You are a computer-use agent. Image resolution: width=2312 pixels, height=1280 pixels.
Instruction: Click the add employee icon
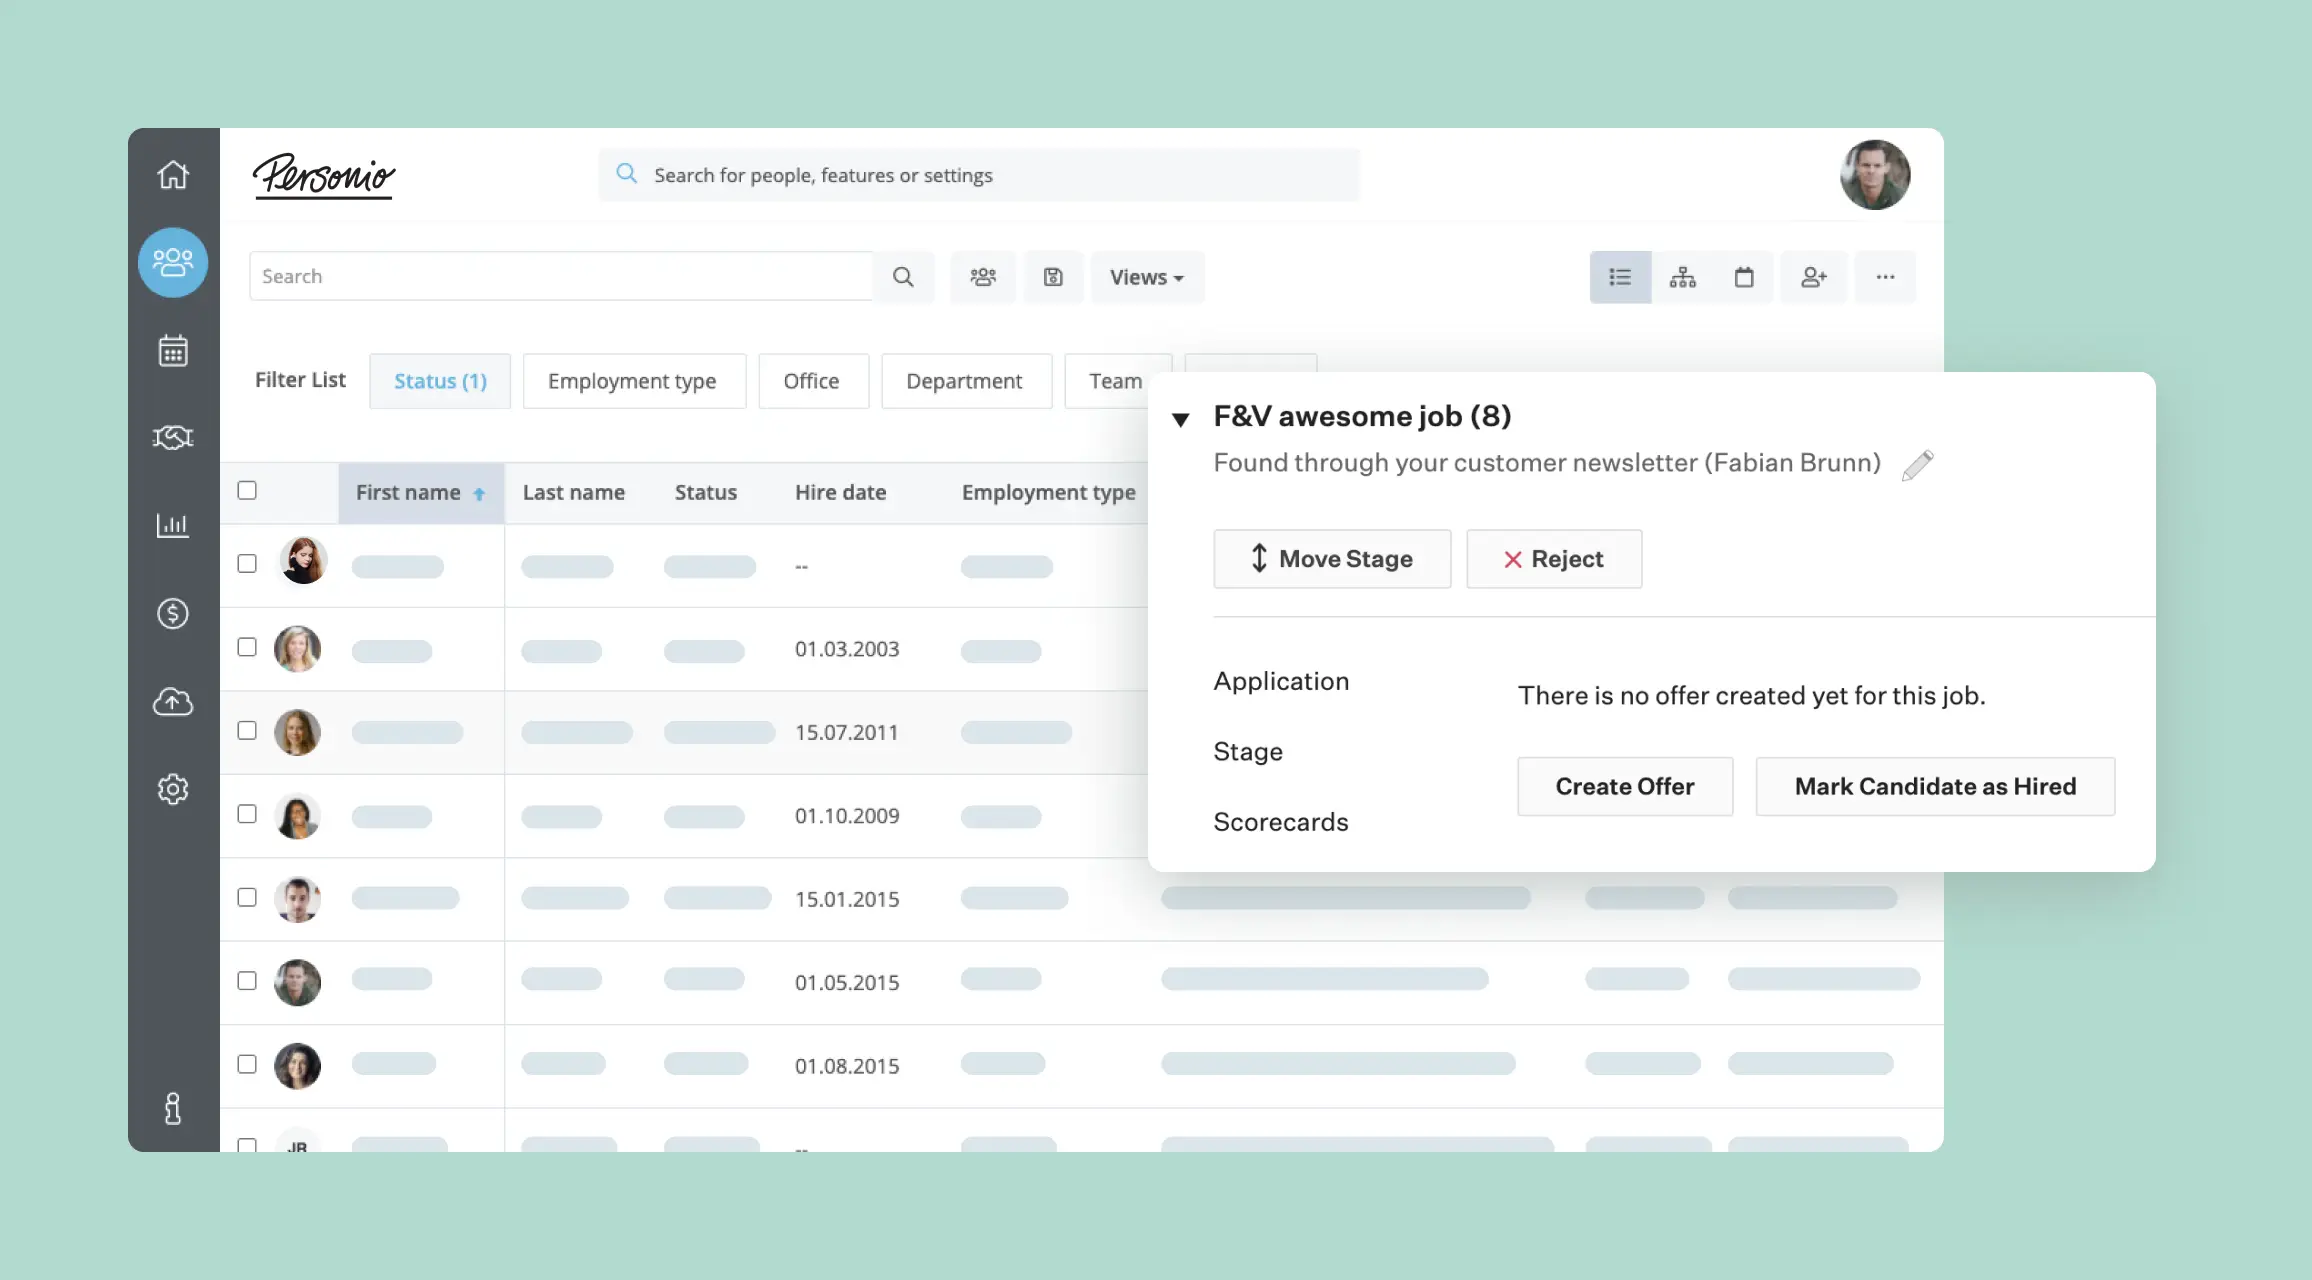click(1814, 276)
